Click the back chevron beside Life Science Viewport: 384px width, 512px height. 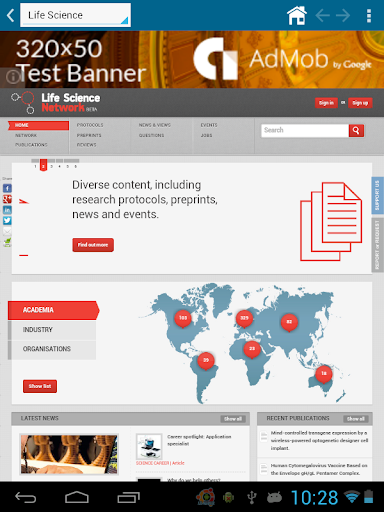11,15
